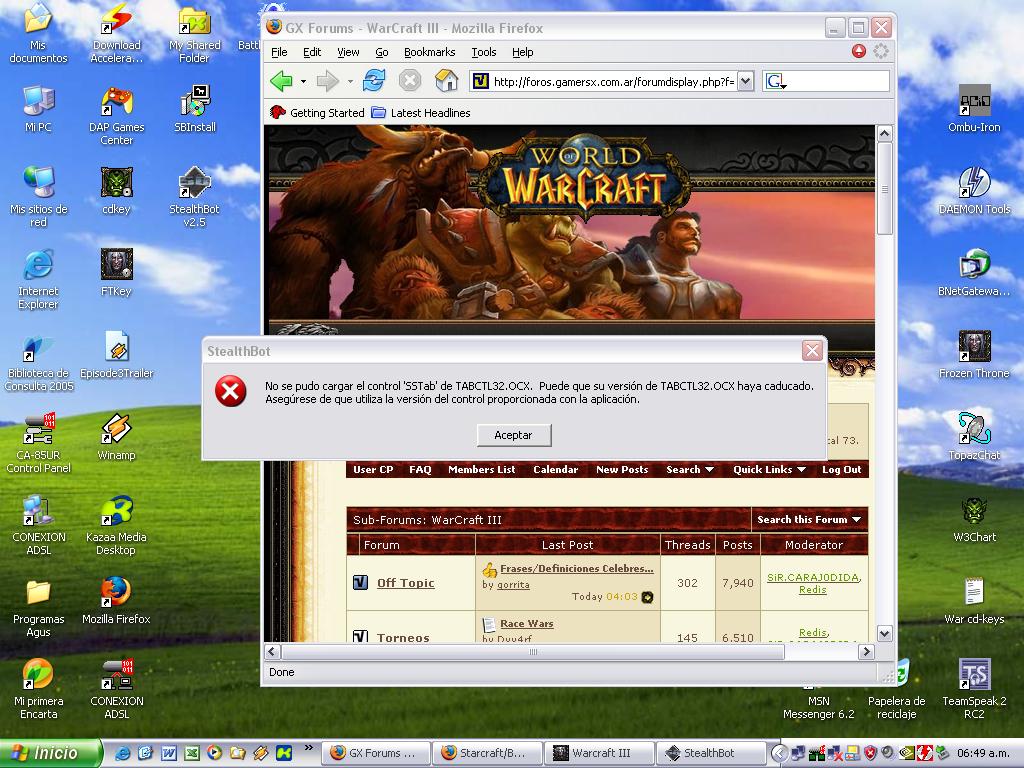
Task: Select the FTKey desktop icon
Action: tap(116, 273)
